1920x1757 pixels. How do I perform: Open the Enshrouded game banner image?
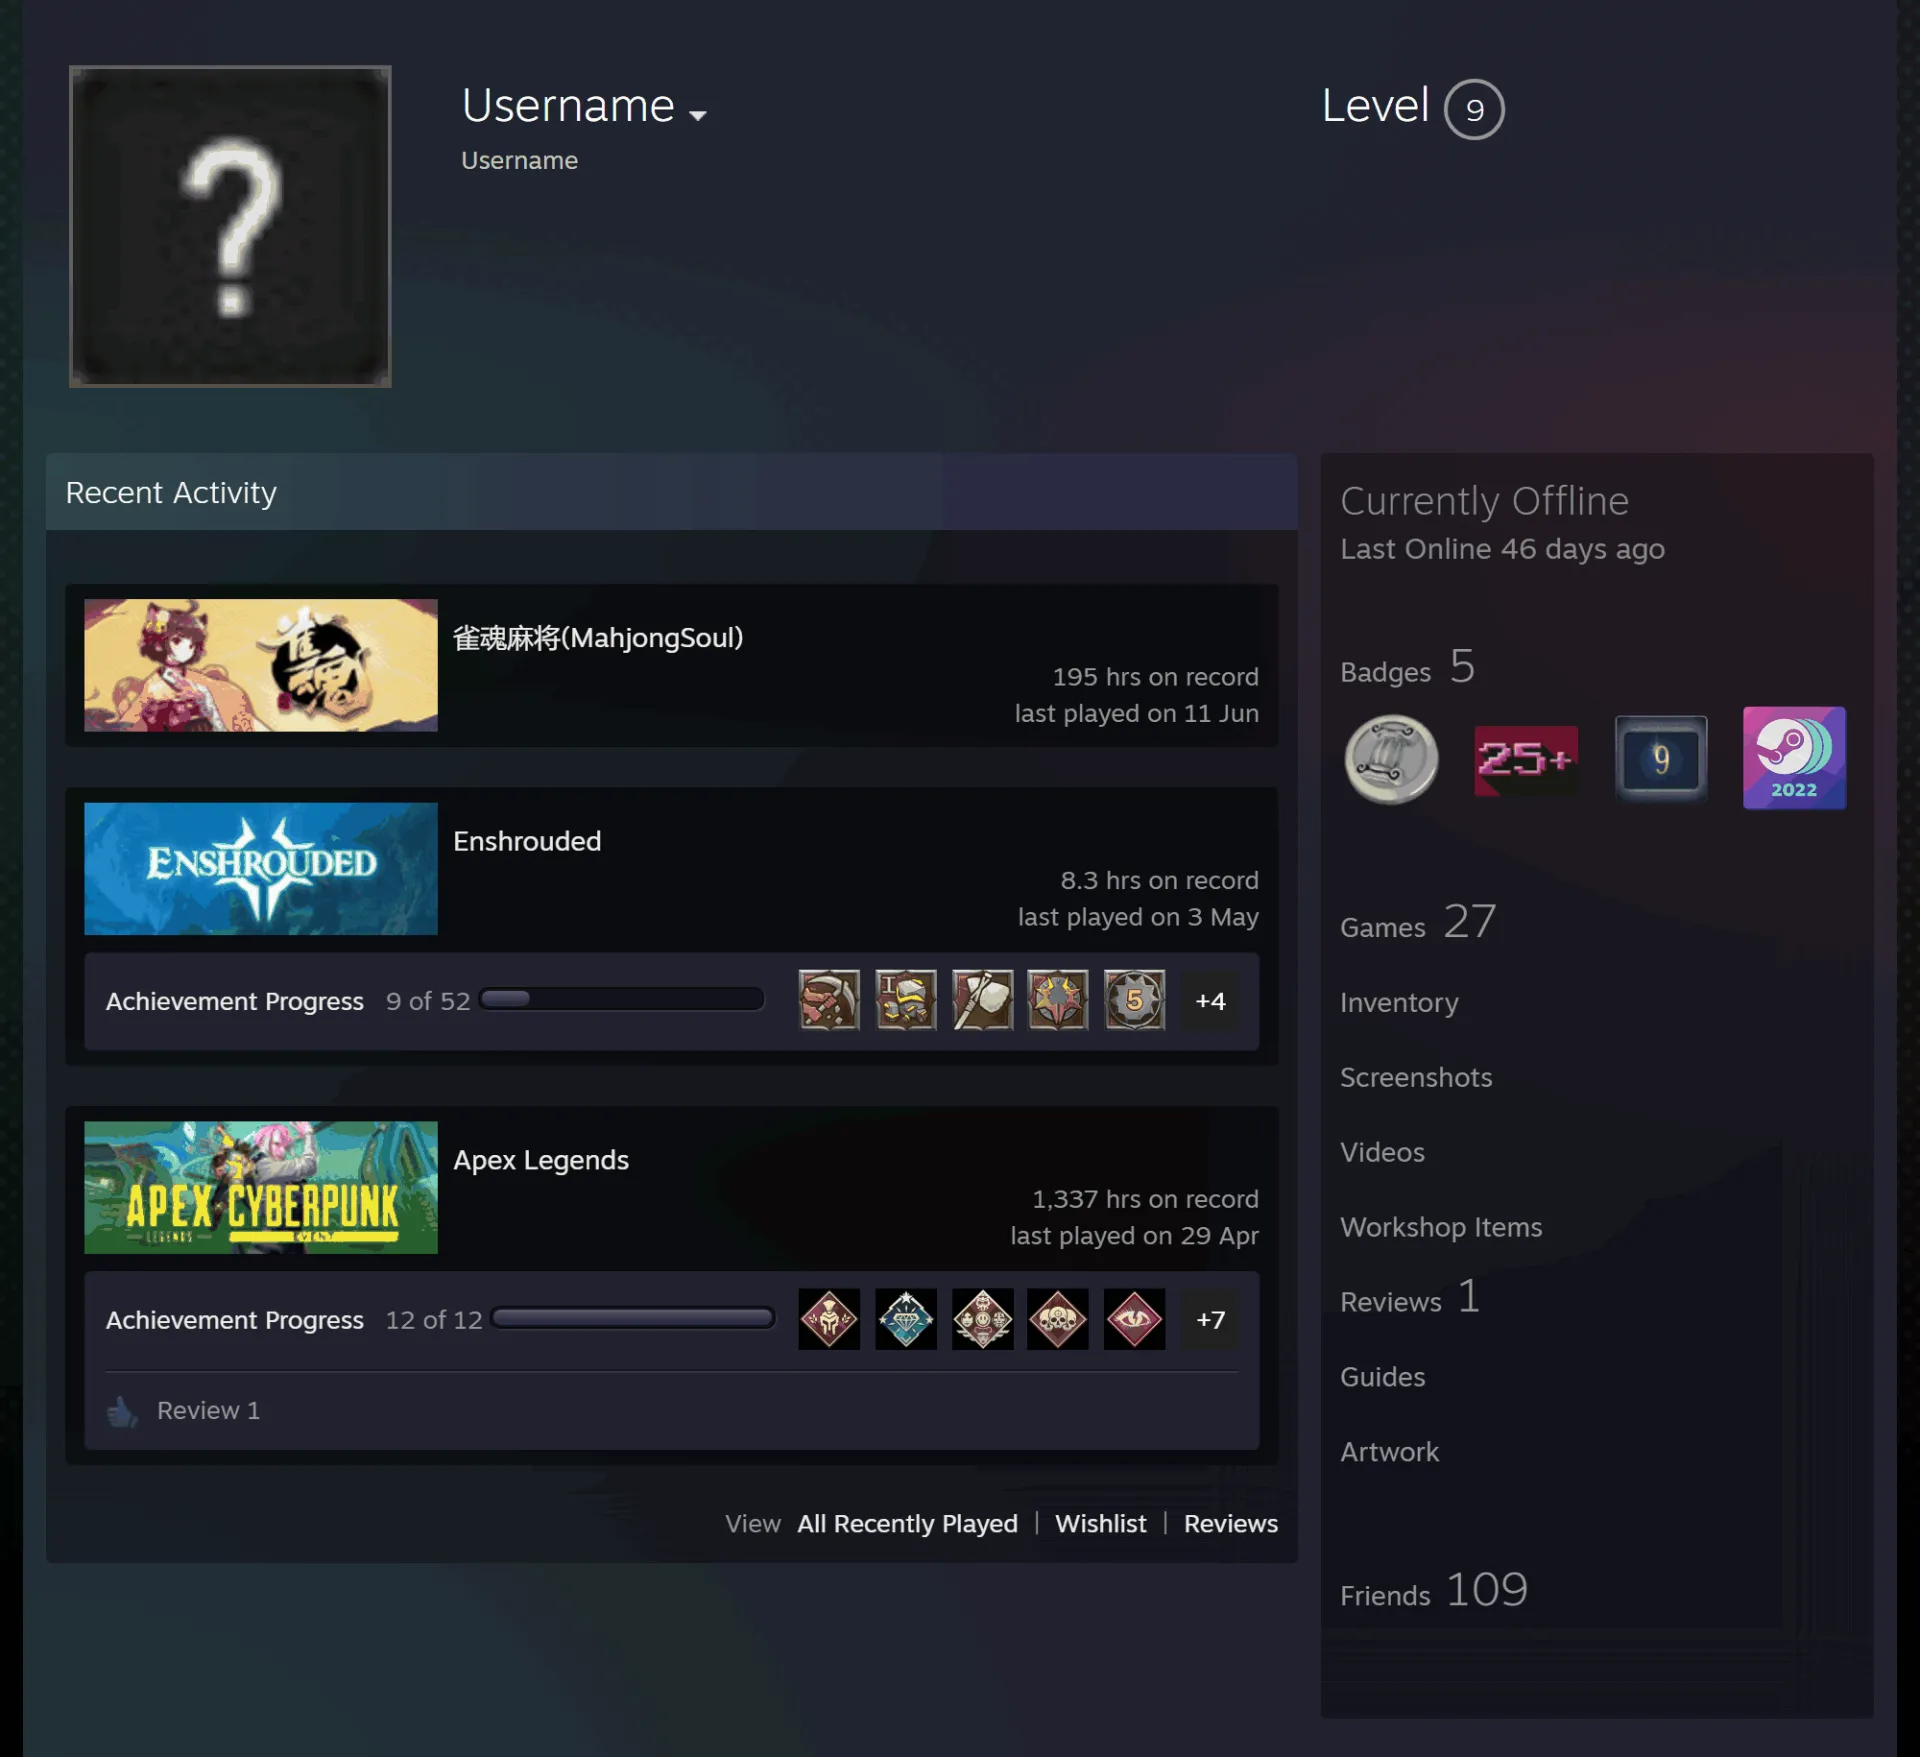point(261,869)
